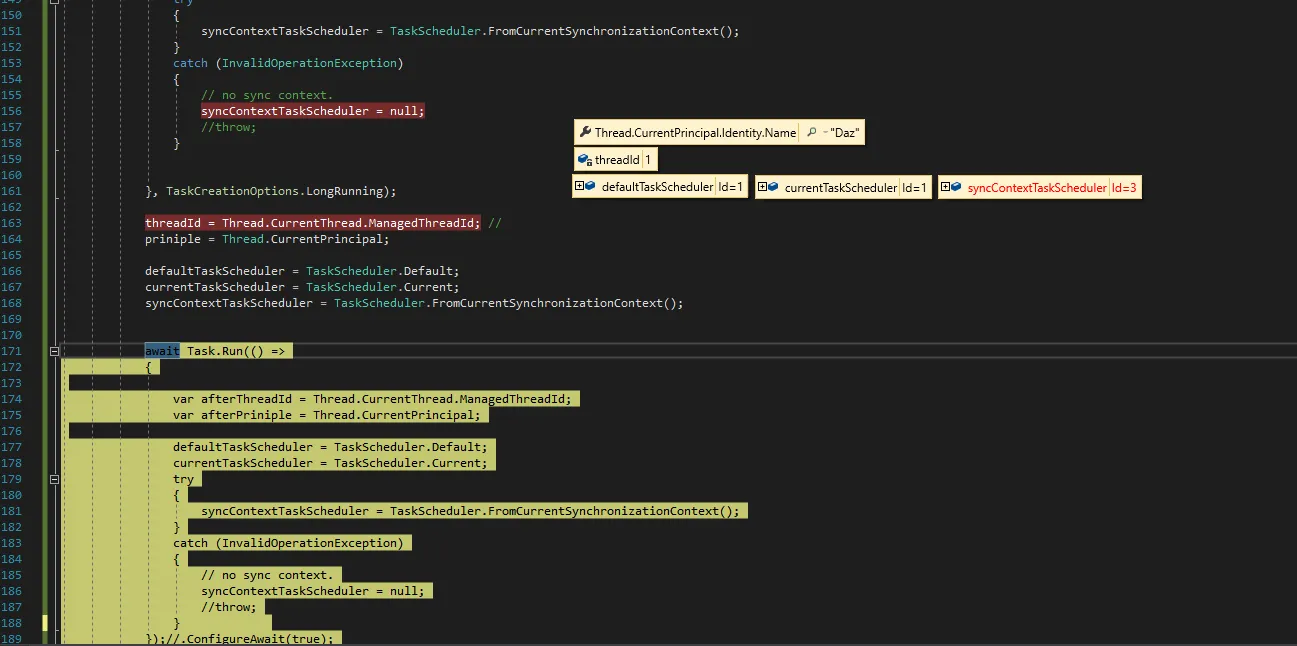Click the "//throw;" comment on line 157
Image resolution: width=1297 pixels, height=646 pixels.
(x=229, y=127)
